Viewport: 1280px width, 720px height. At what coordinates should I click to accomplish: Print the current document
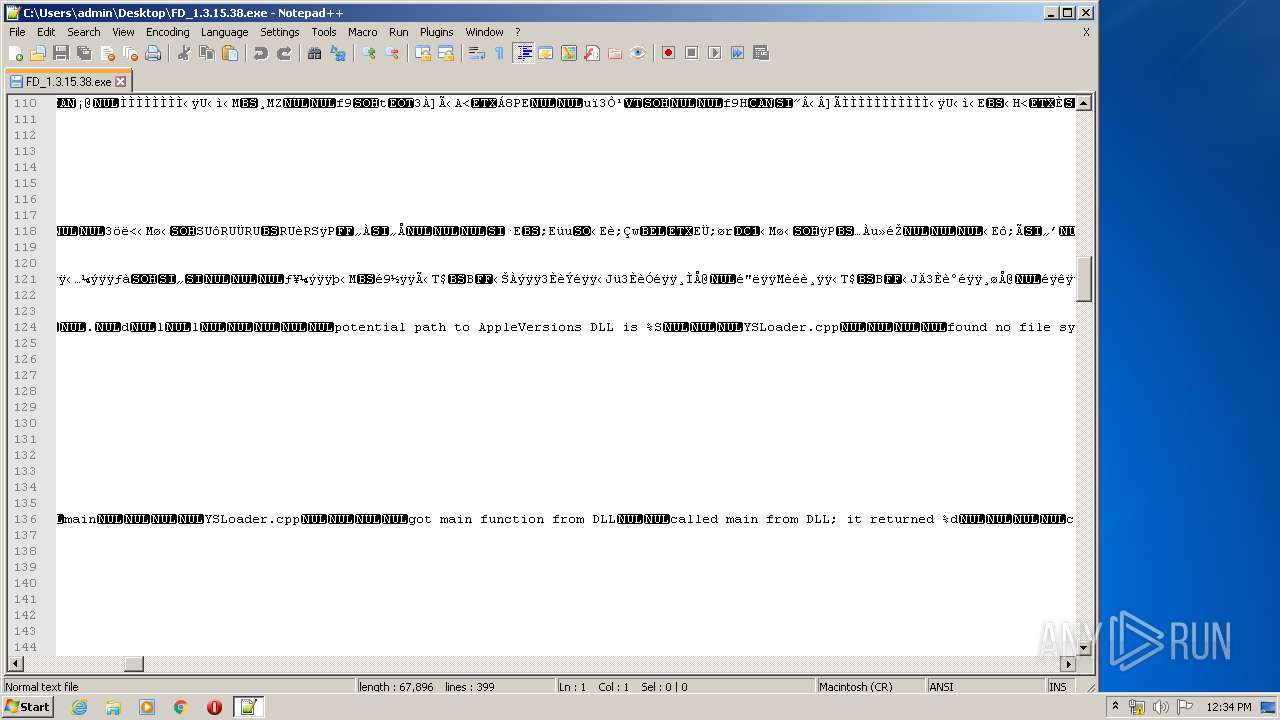pyautogui.click(x=153, y=53)
